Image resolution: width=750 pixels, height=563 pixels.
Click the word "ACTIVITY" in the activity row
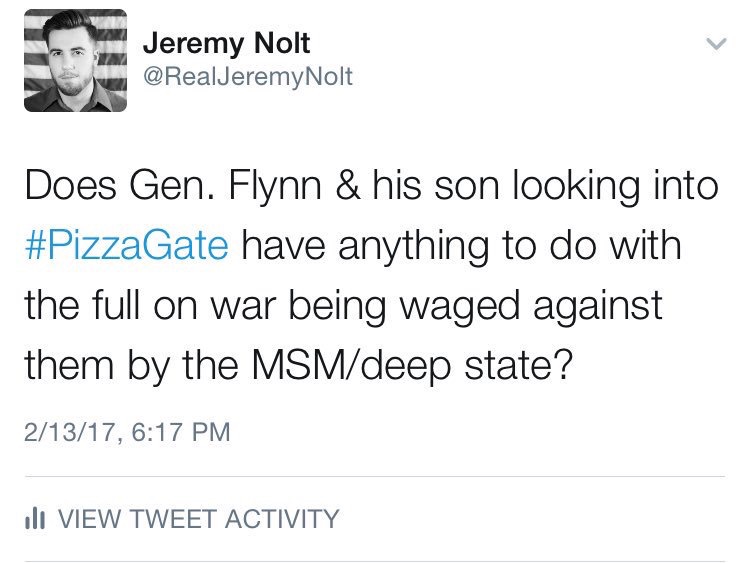click(283, 519)
